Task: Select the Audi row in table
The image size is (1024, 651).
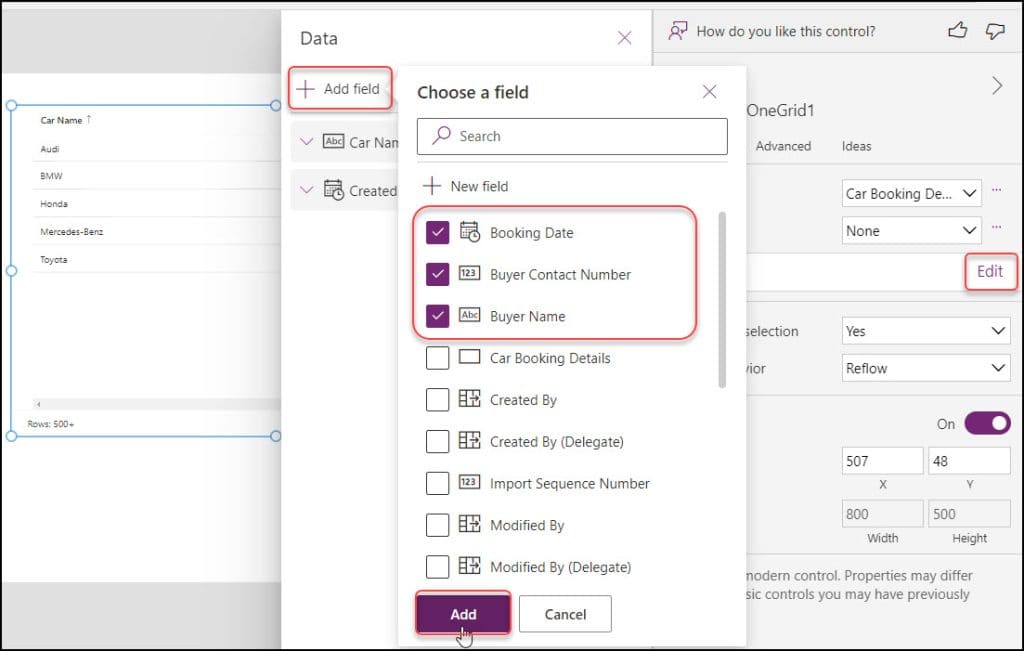Action: [157, 149]
